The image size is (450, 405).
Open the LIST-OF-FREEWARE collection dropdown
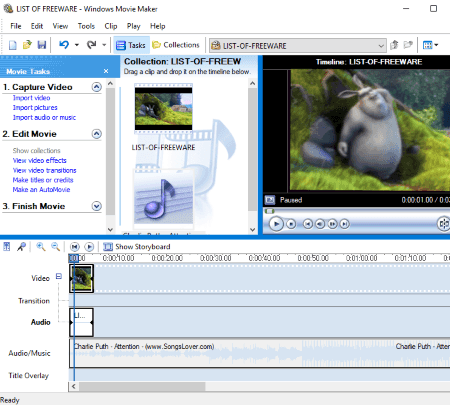pos(298,46)
